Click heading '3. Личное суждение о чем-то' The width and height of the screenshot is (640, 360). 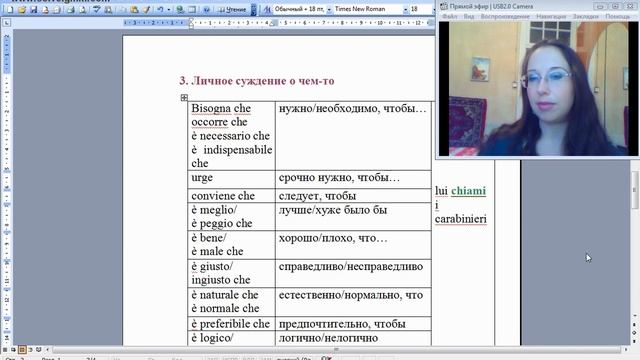257,81
